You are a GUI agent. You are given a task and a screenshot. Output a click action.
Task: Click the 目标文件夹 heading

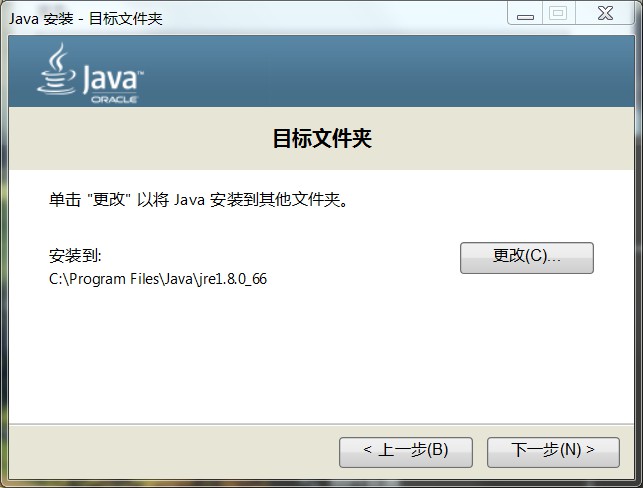pyautogui.click(x=321, y=138)
